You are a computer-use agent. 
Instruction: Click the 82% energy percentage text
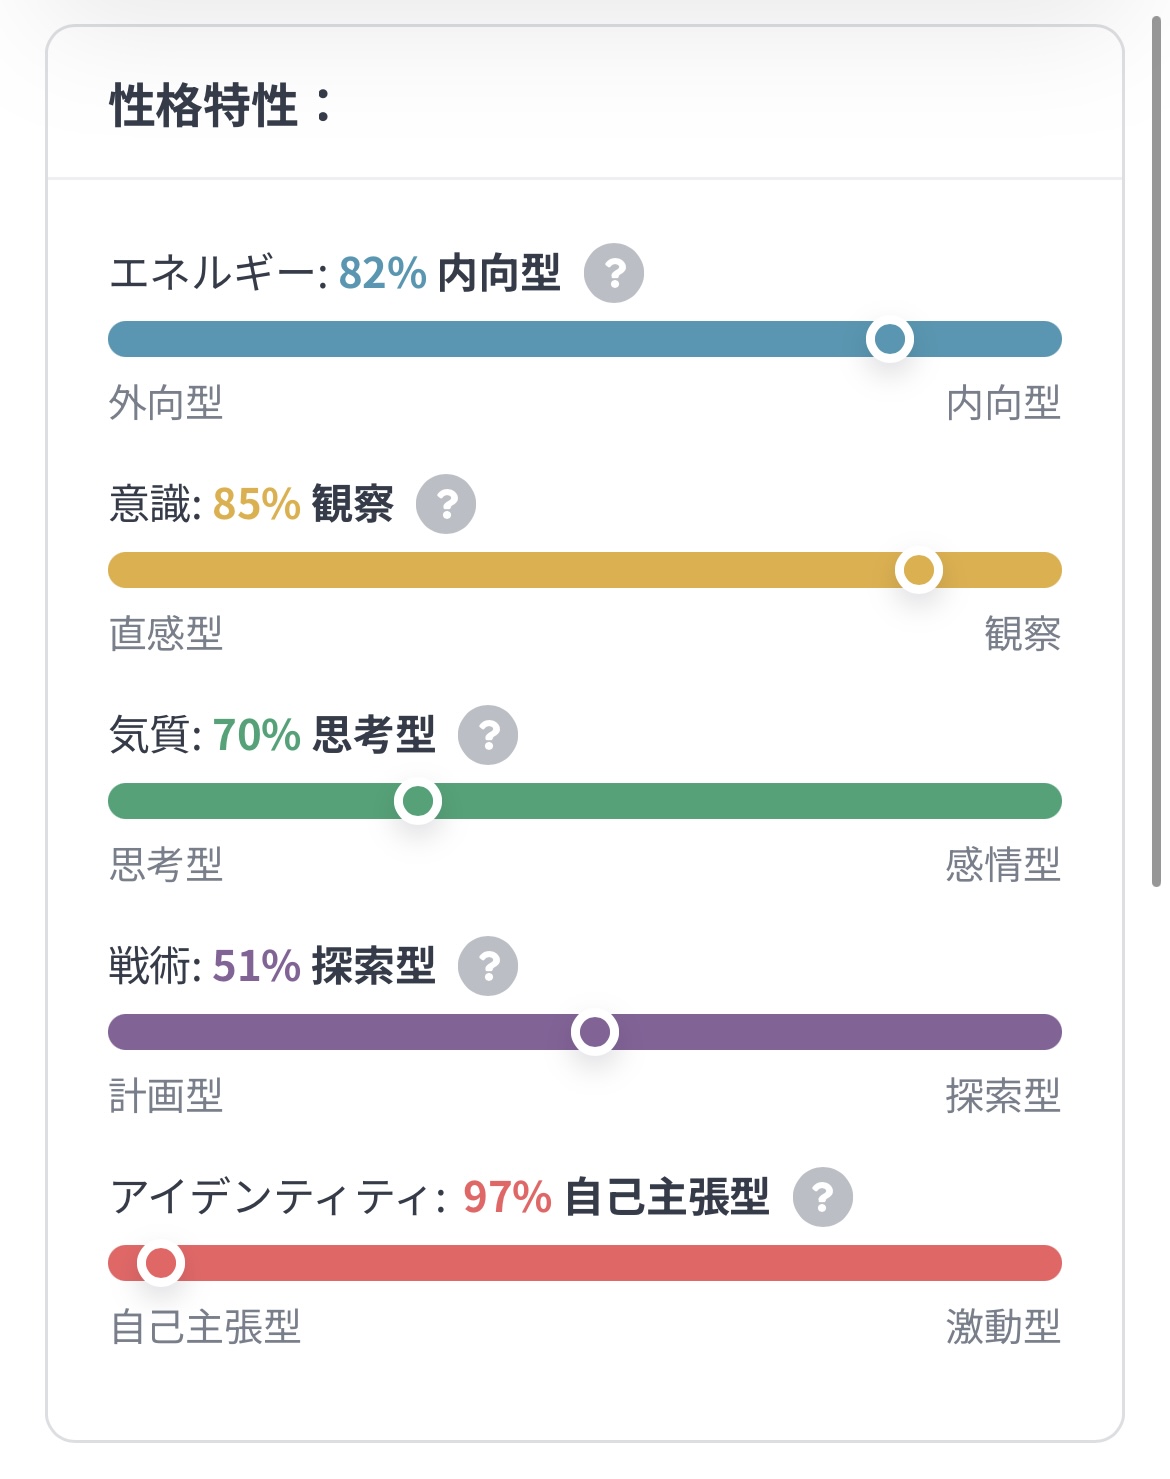(383, 273)
